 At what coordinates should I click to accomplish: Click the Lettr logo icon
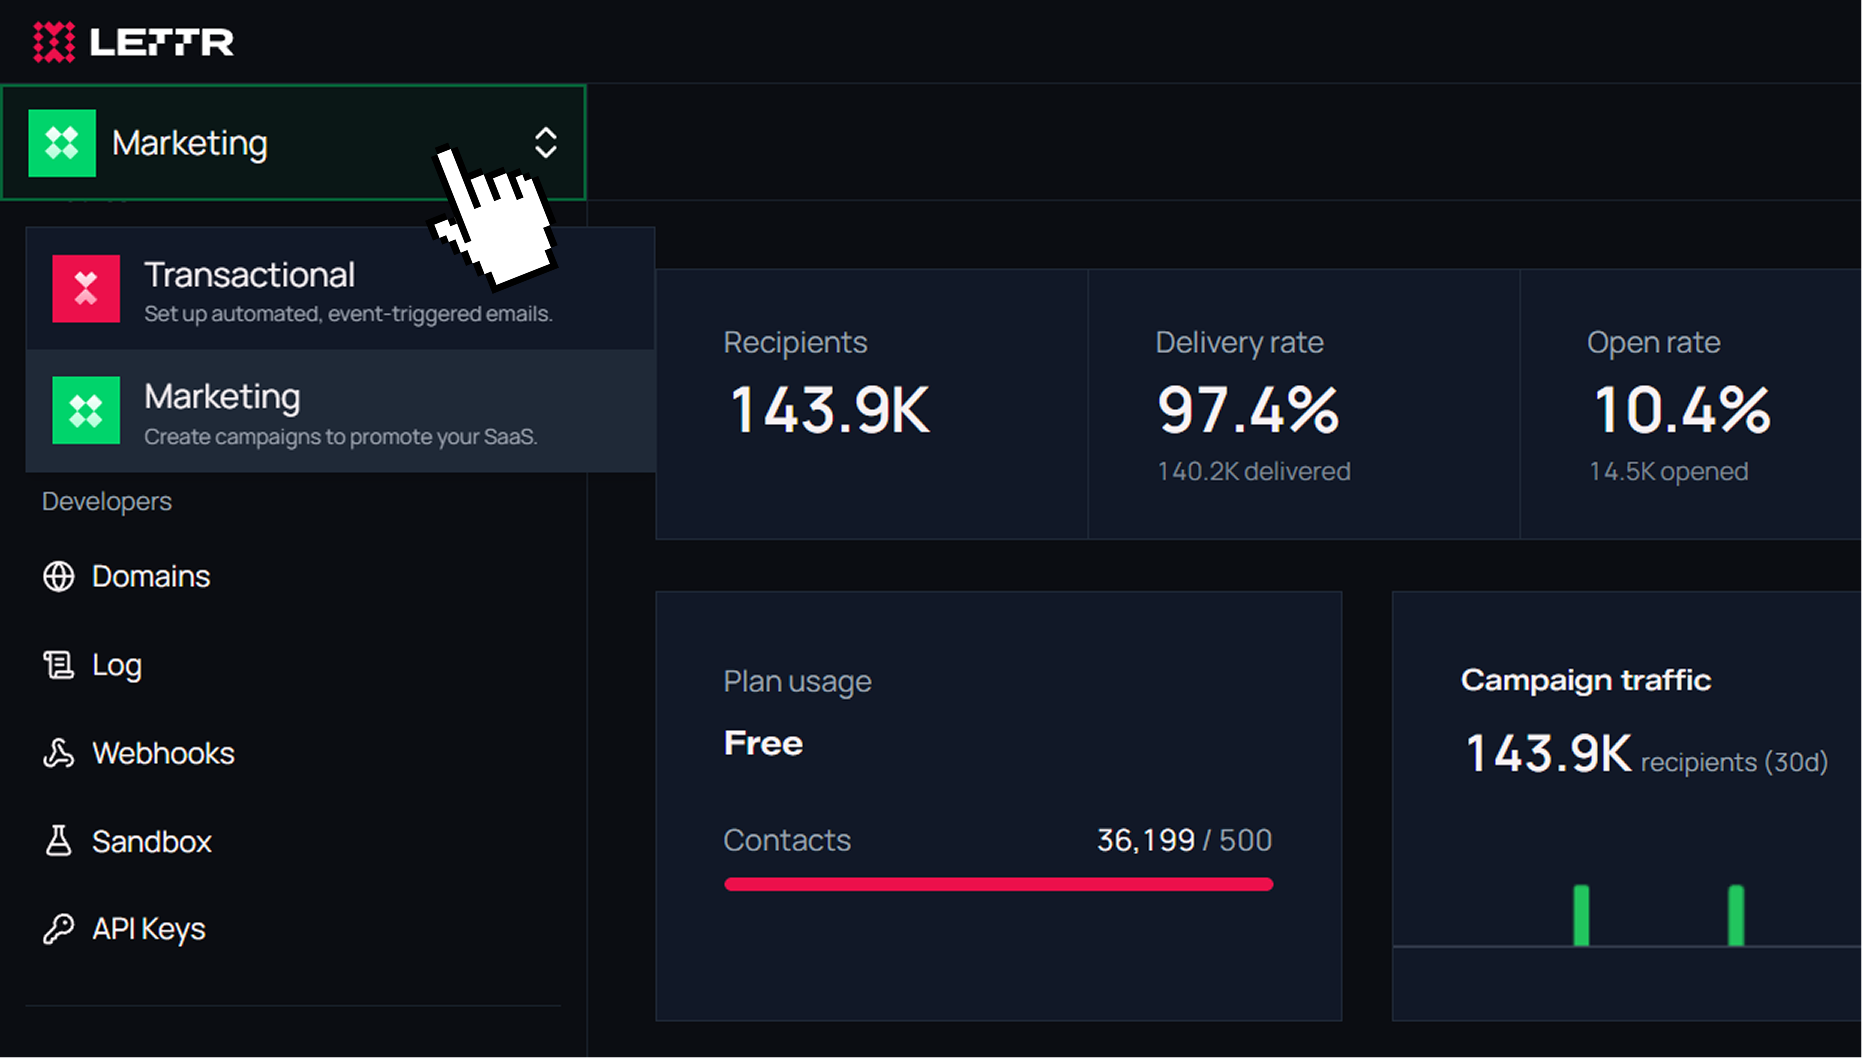point(53,42)
